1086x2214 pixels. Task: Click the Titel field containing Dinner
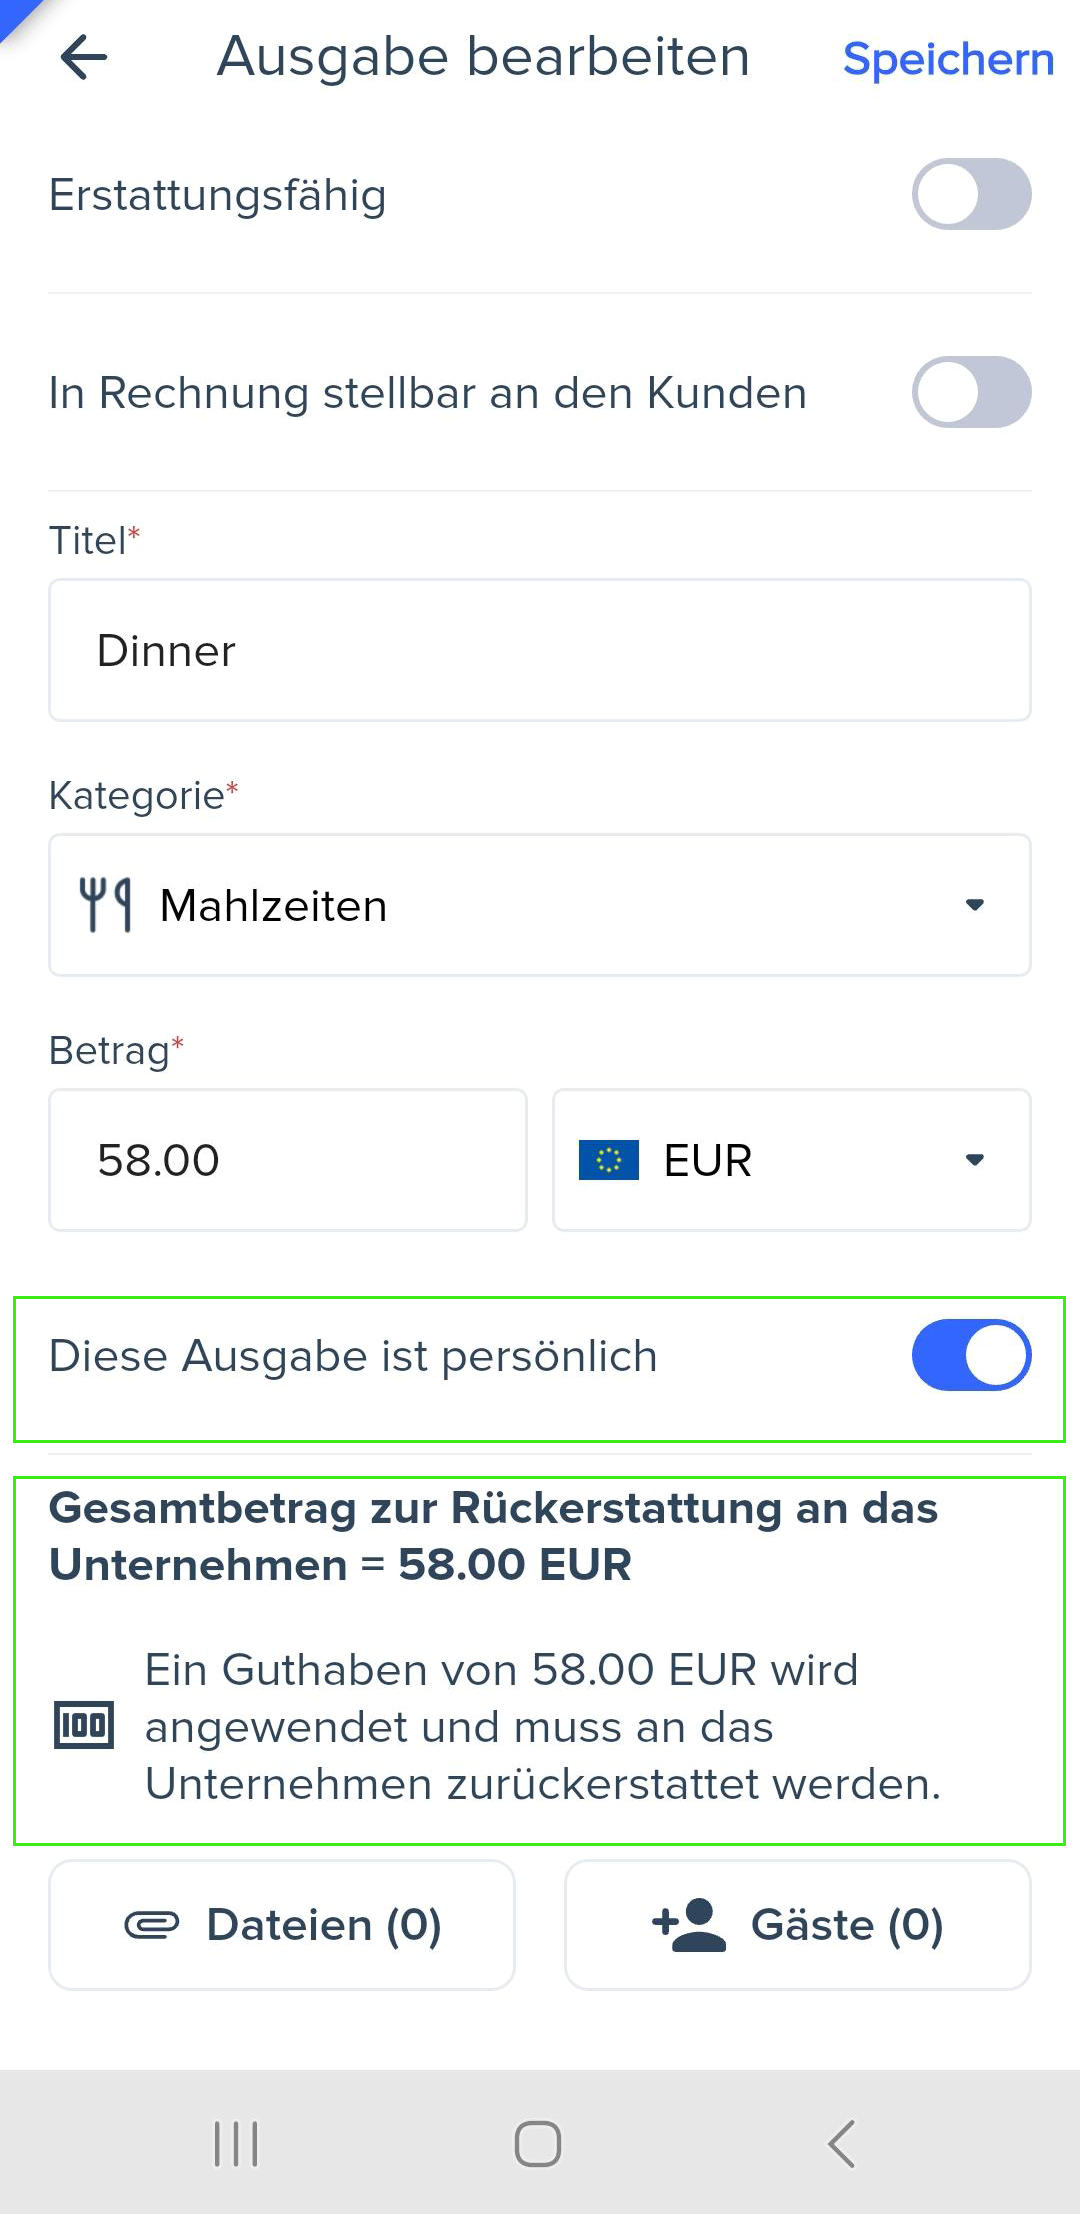click(x=540, y=650)
